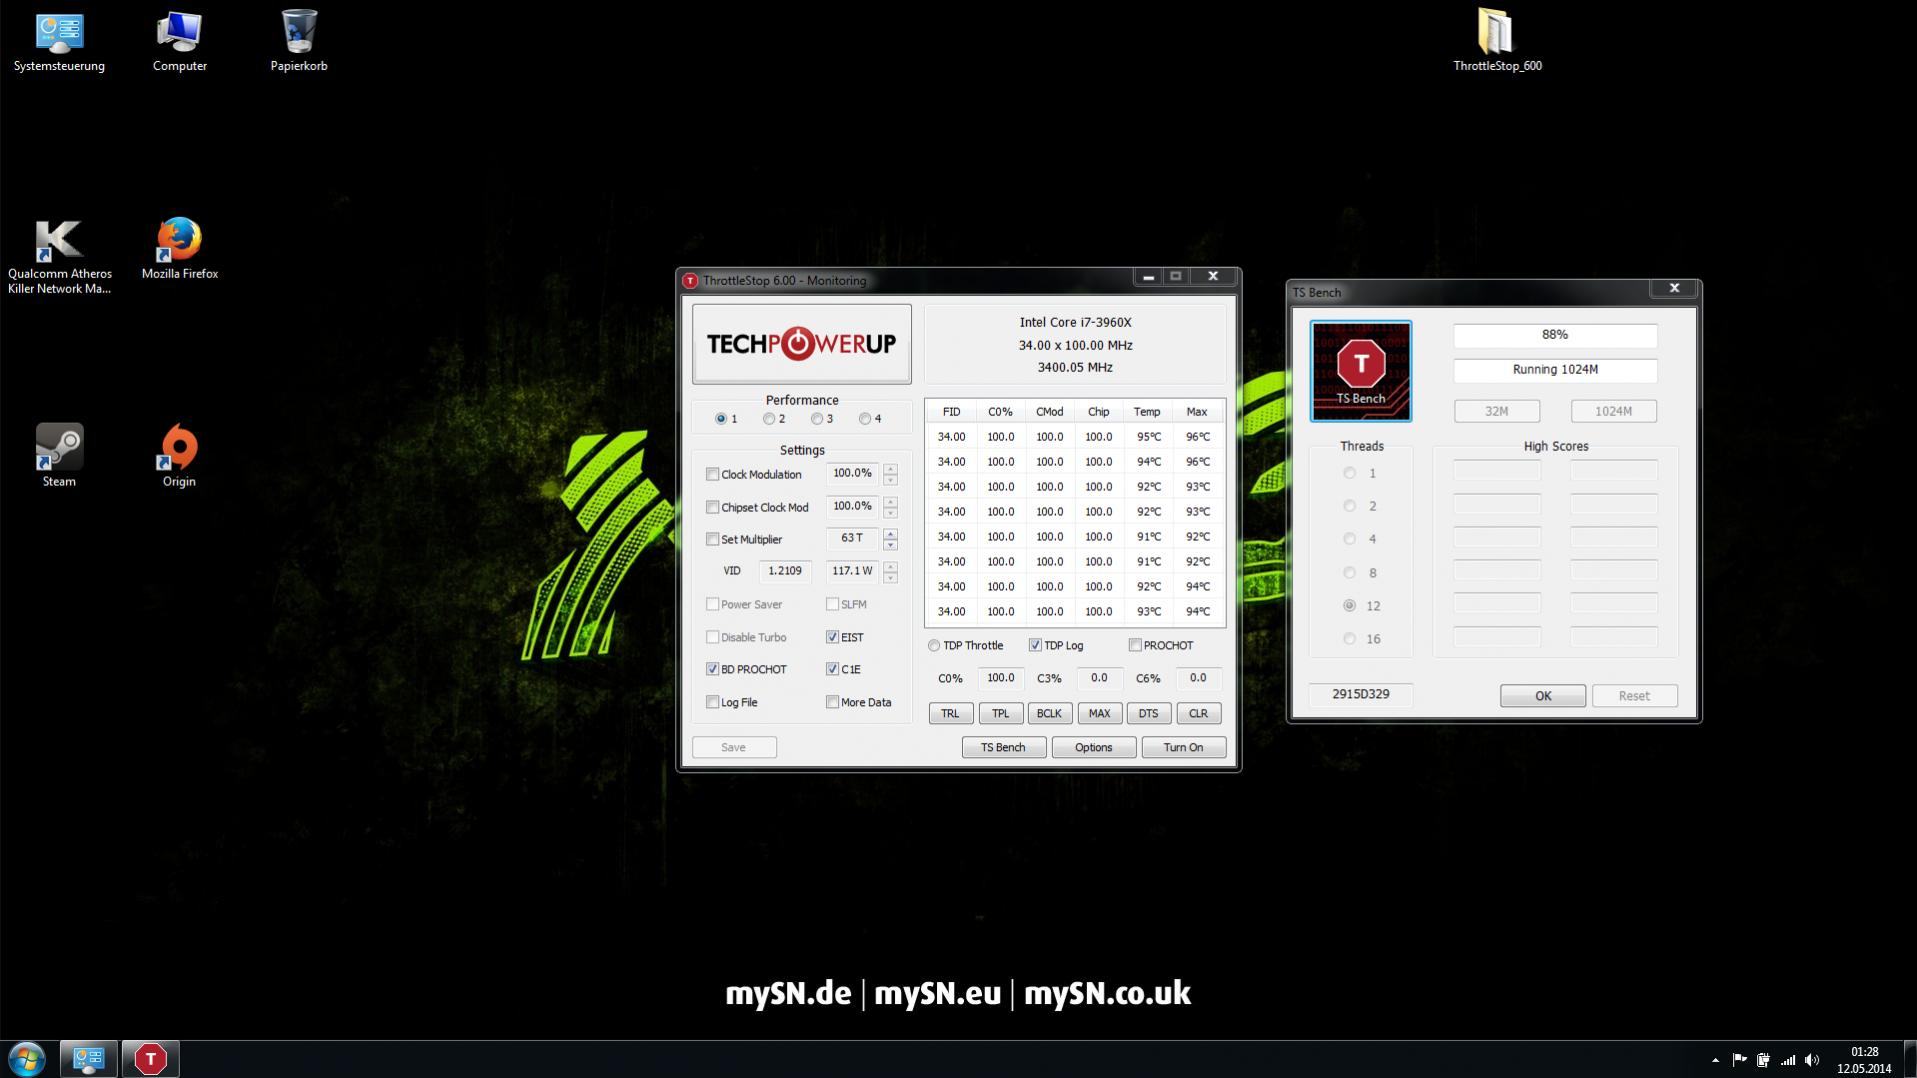Click the TechPowerUp logo banner
1917x1078 pixels.
(x=801, y=344)
